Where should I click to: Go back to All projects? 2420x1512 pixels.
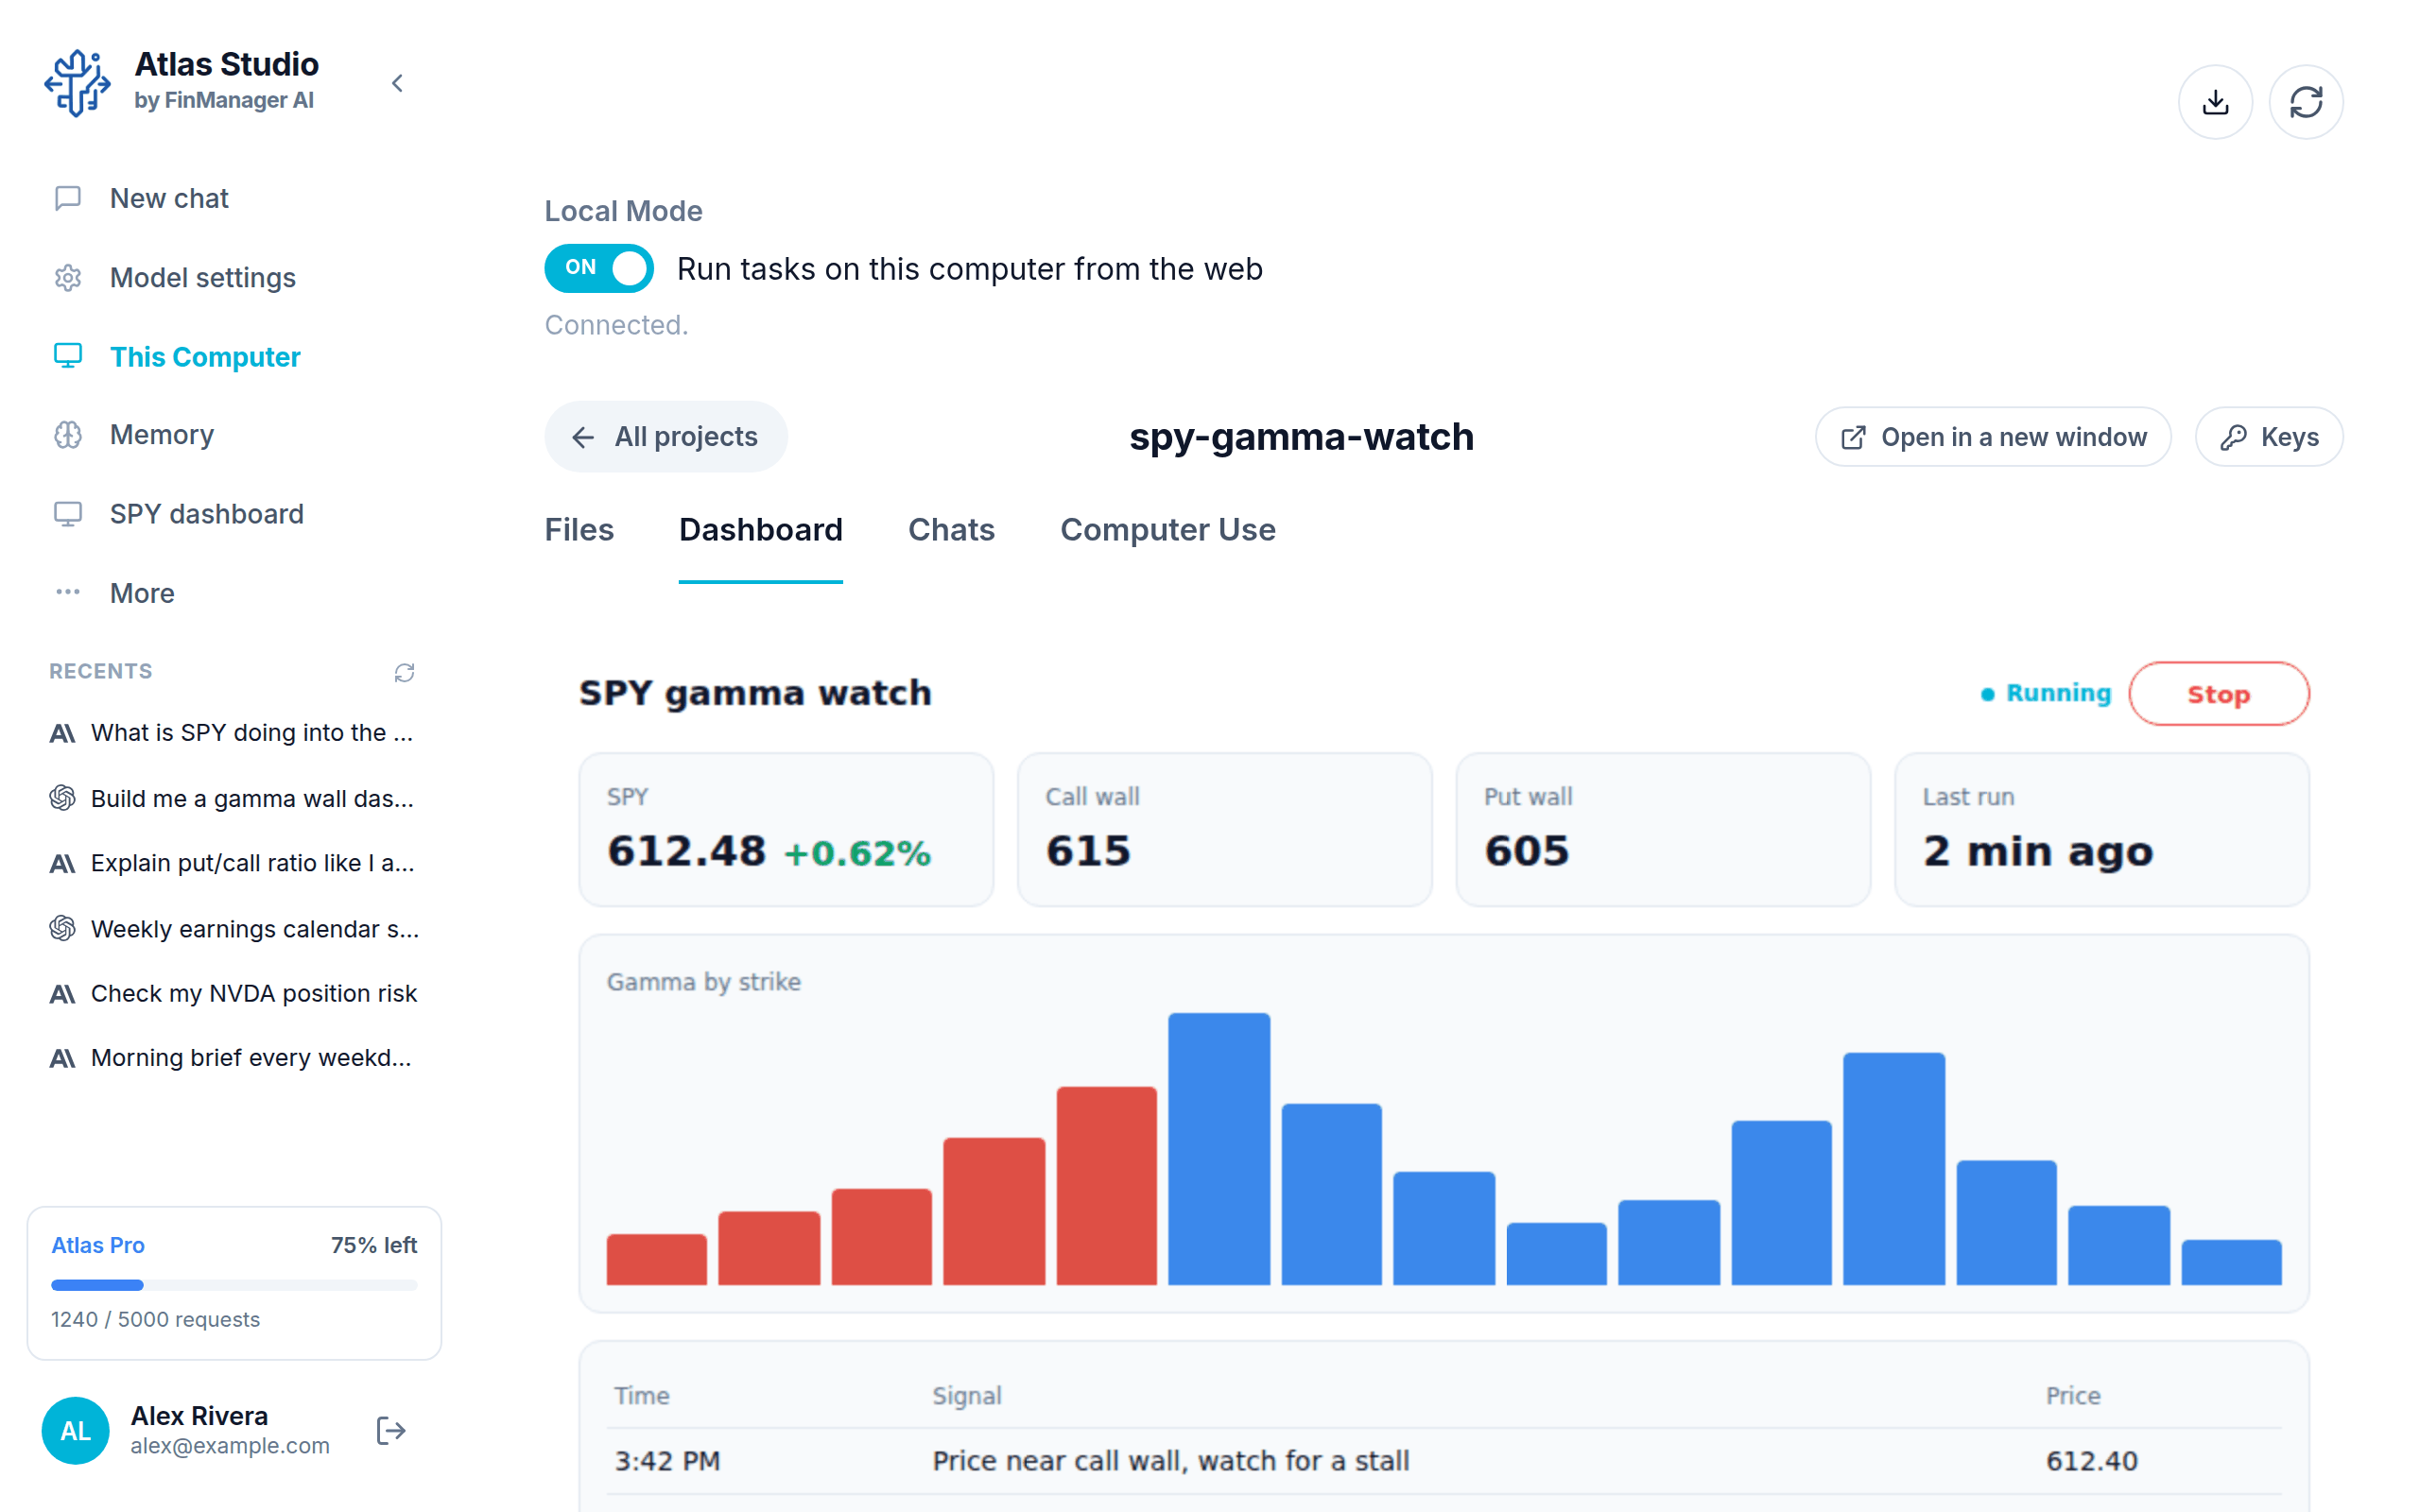666,437
